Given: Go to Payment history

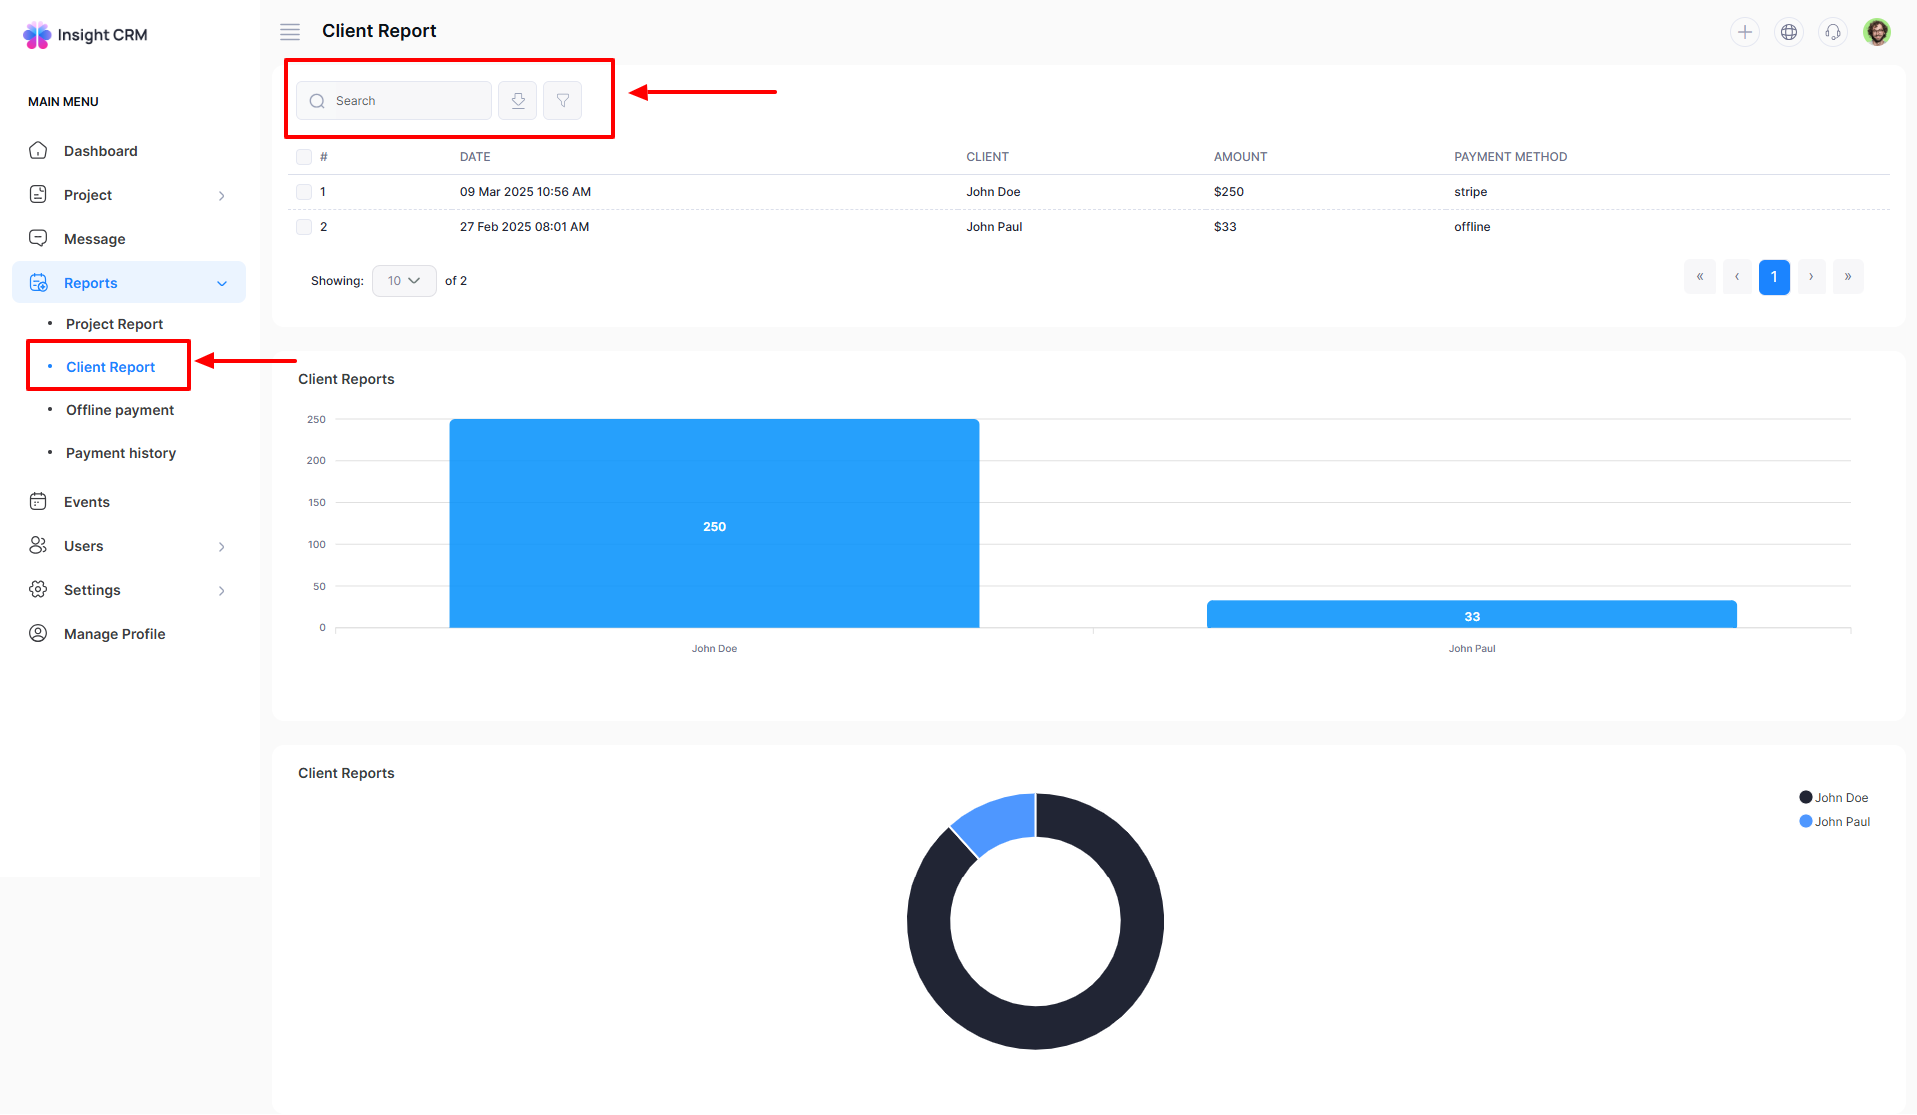Looking at the screenshot, I should point(120,453).
